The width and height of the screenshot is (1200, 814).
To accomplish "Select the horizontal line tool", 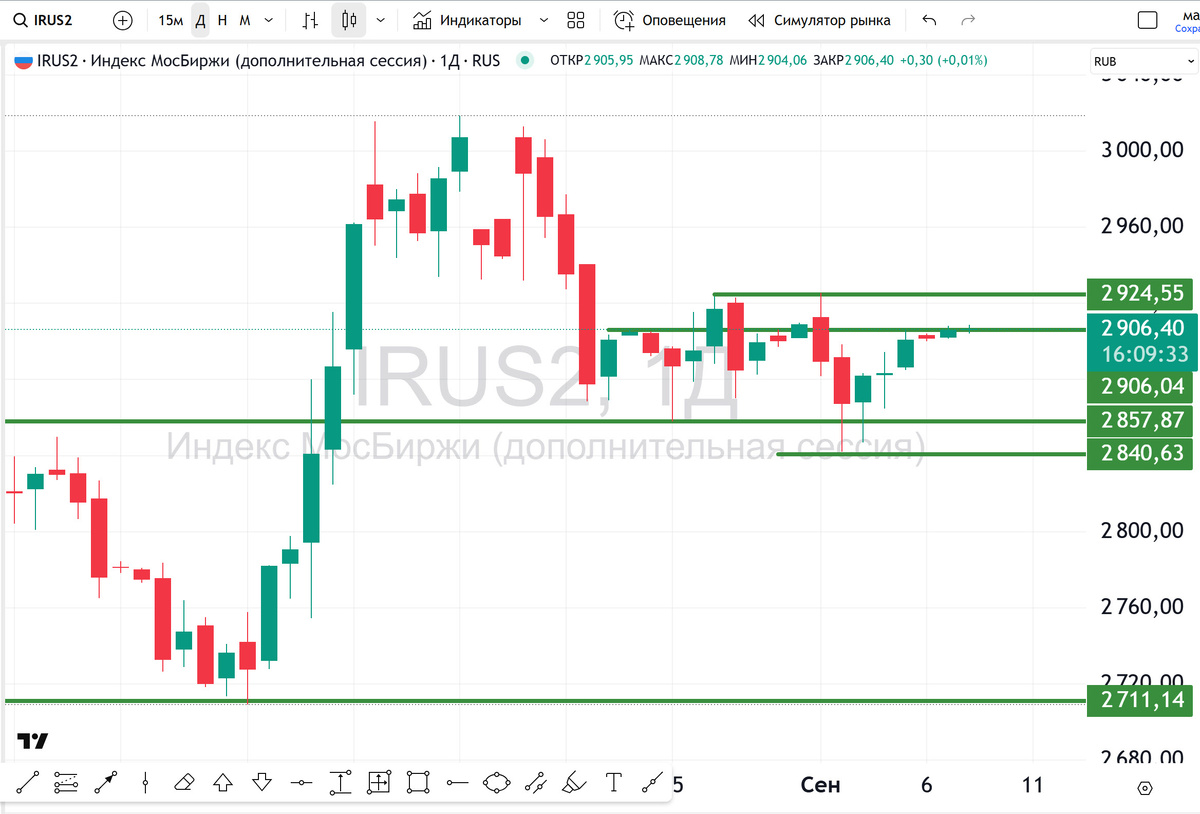I will tap(301, 782).
